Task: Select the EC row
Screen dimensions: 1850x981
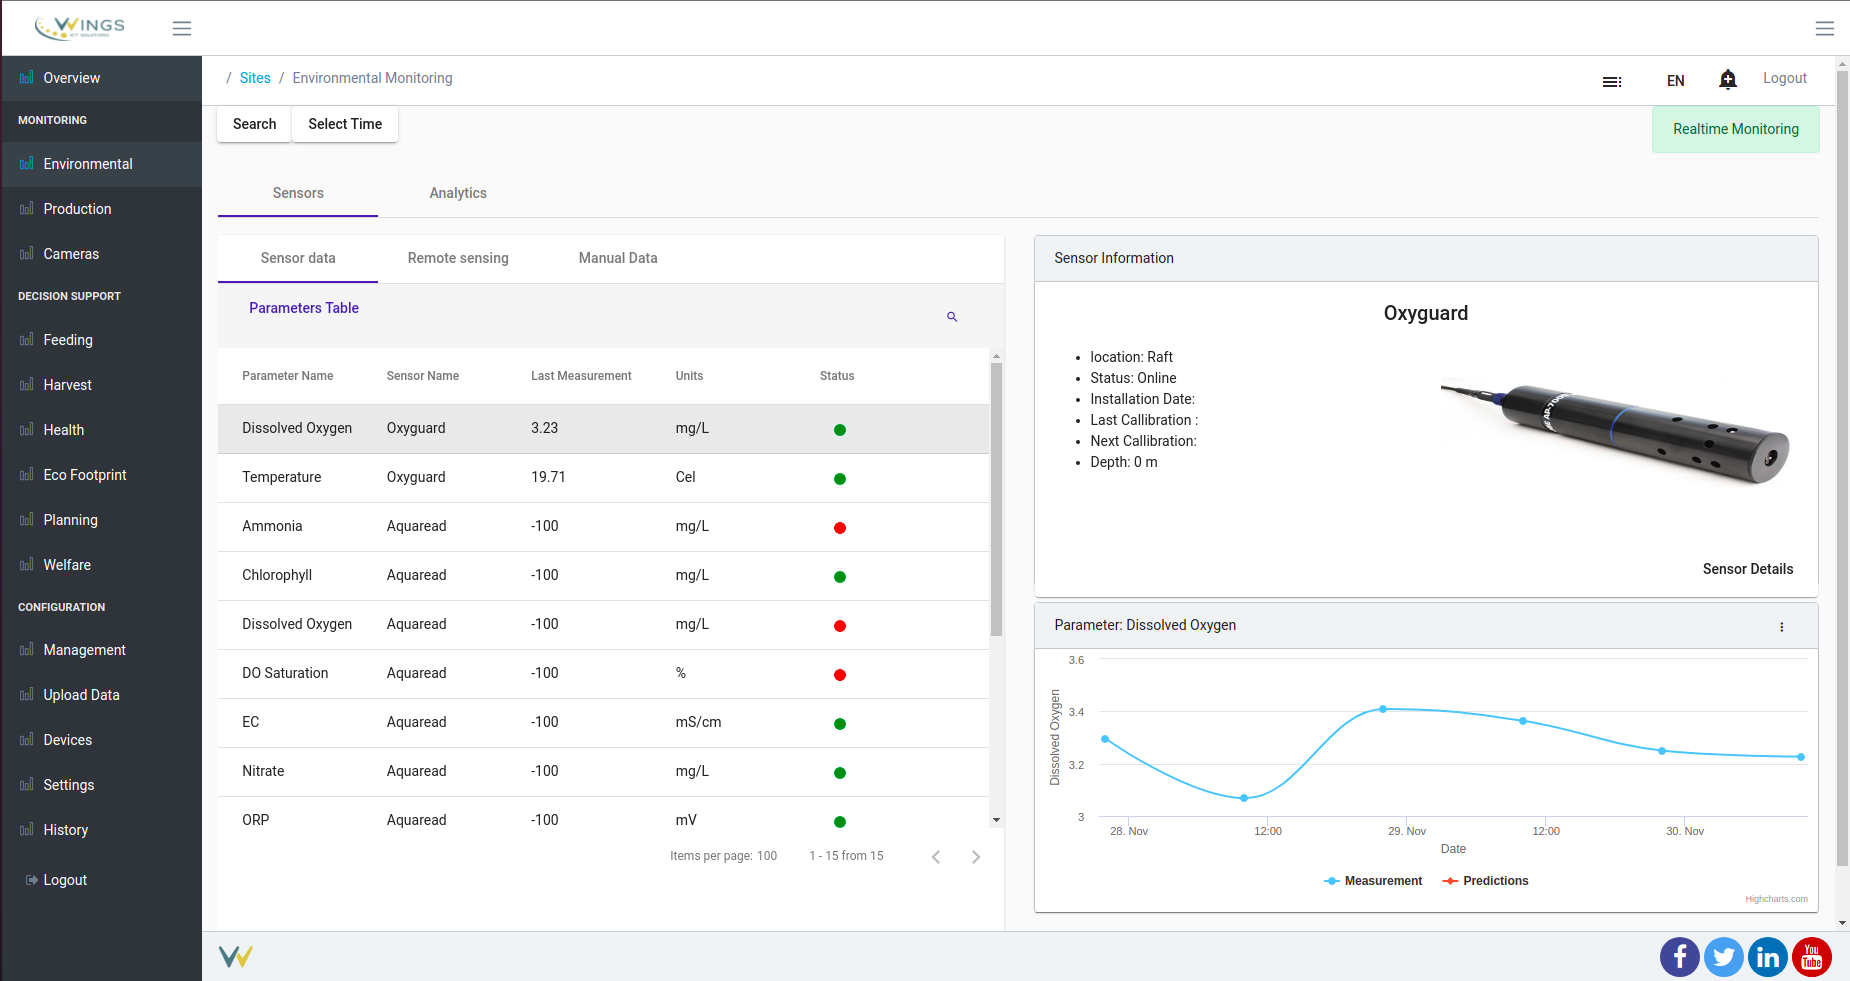Action: (604, 723)
